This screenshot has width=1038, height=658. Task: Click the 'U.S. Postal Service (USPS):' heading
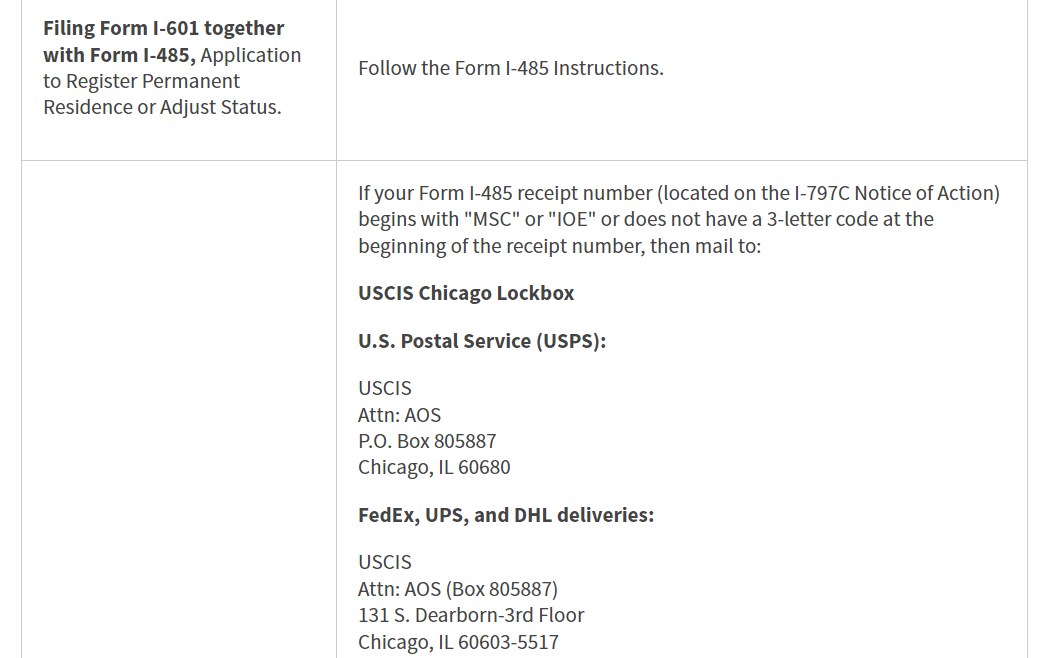coord(482,341)
